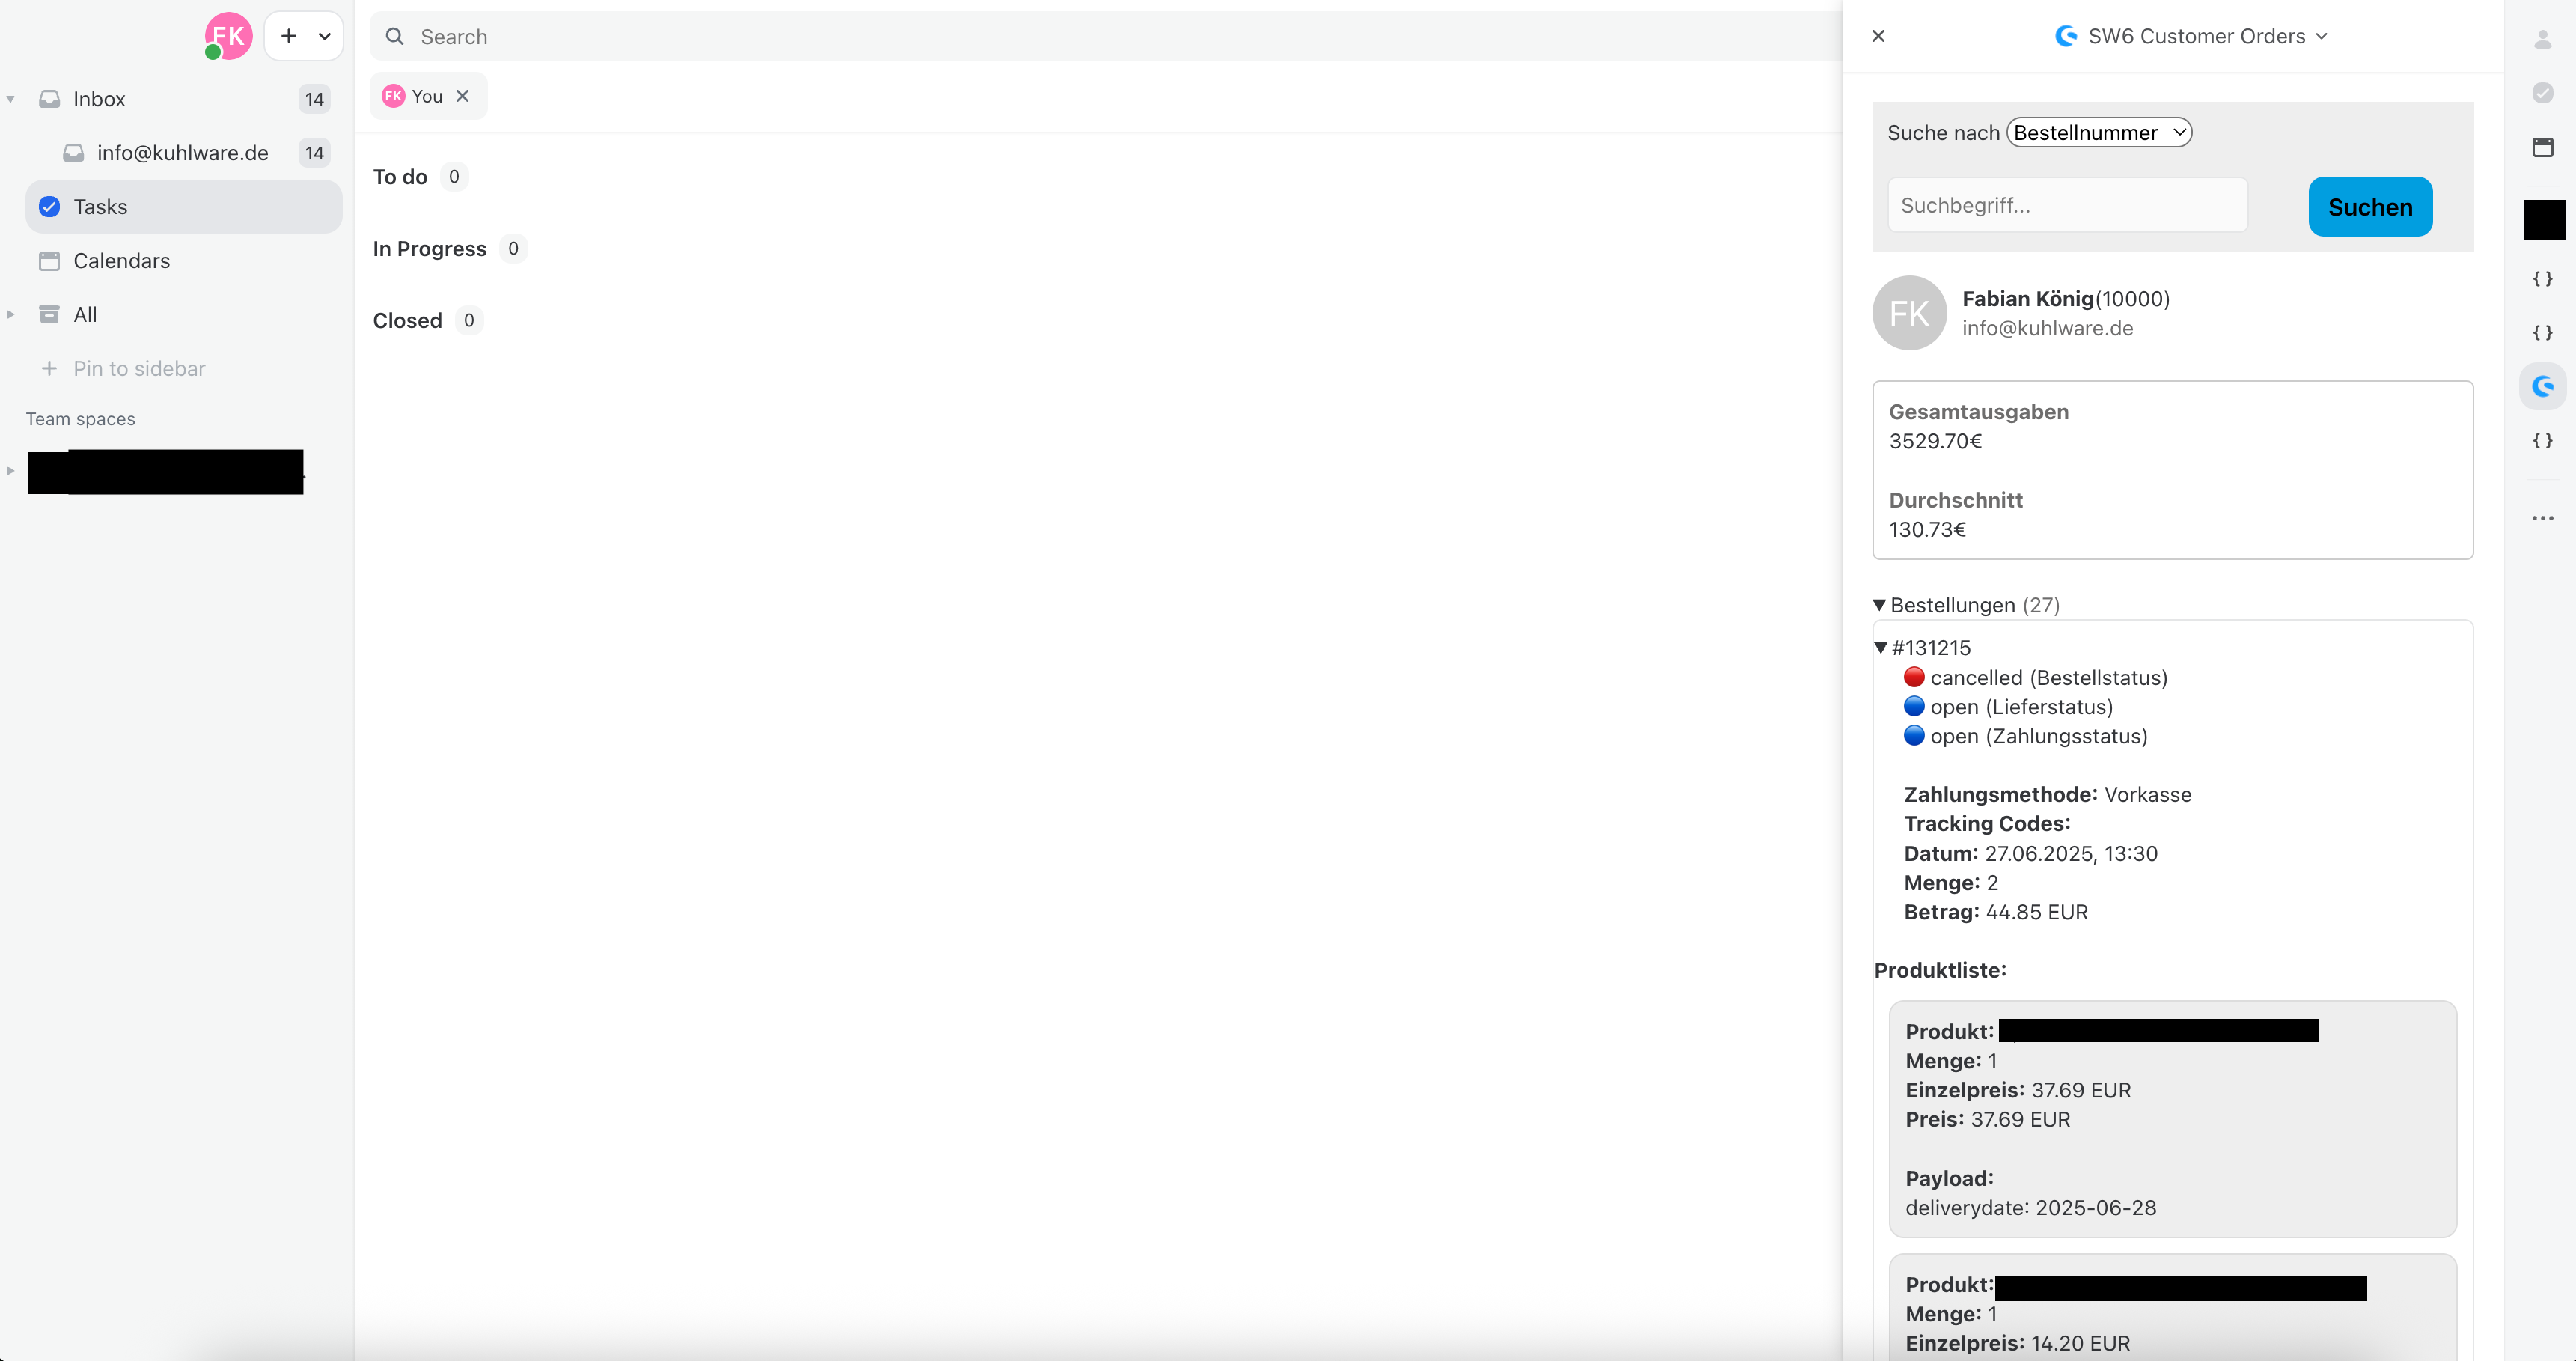The height and width of the screenshot is (1361, 2576).
Task: Collapse the Bestellungen (27) list
Action: 1879,605
